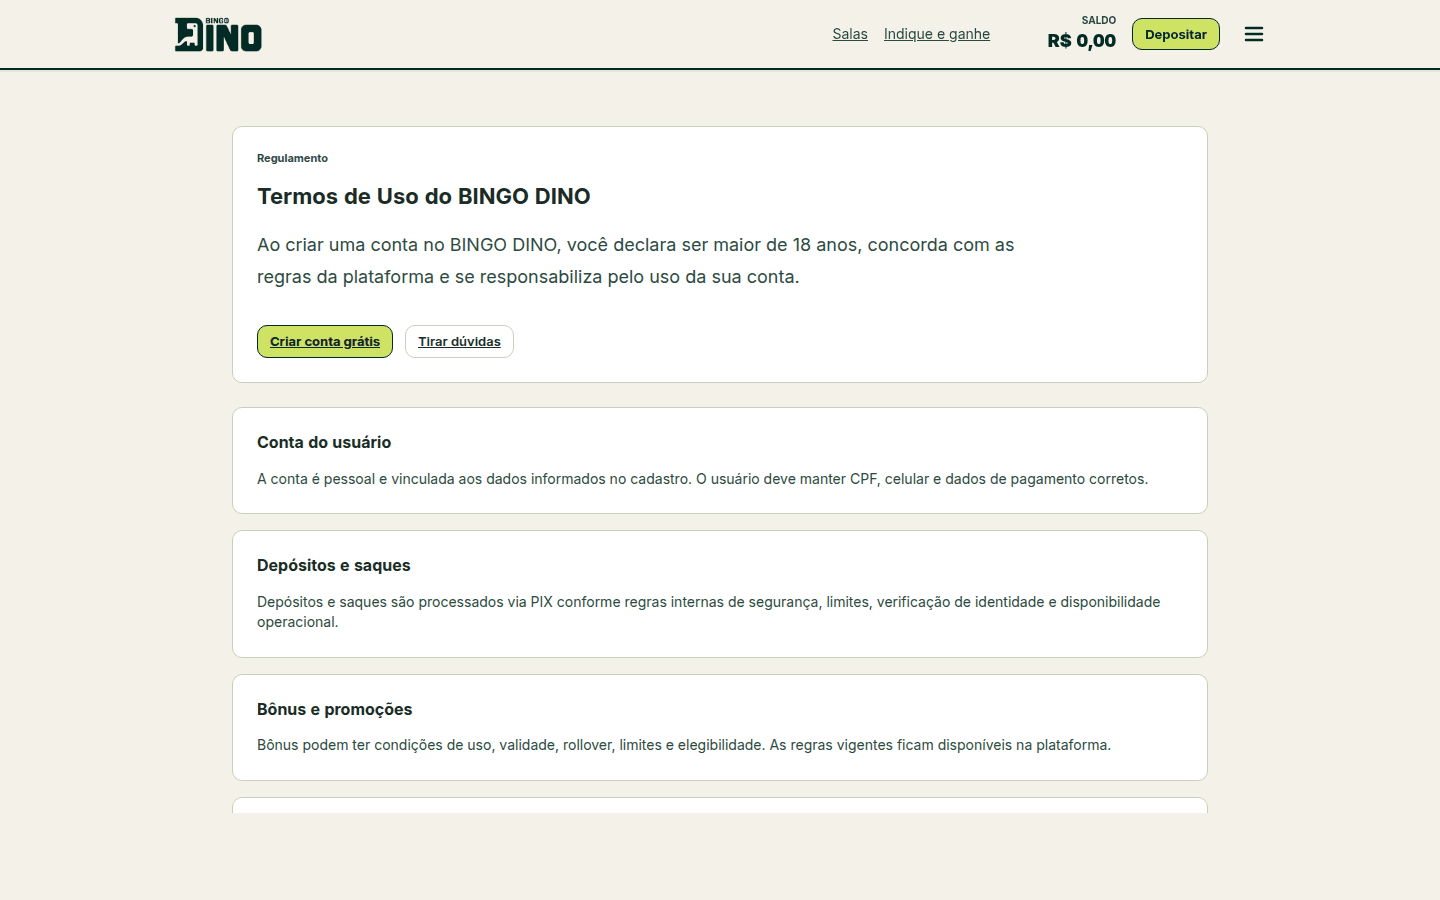The image size is (1440, 900).
Task: Click Criar conta grátis button
Action: pos(325,341)
